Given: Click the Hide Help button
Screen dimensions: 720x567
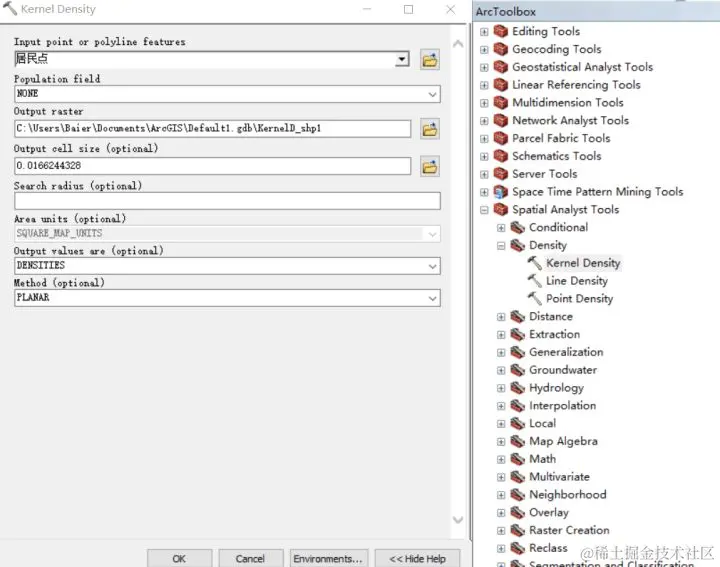Looking at the screenshot, I should 417,558.
